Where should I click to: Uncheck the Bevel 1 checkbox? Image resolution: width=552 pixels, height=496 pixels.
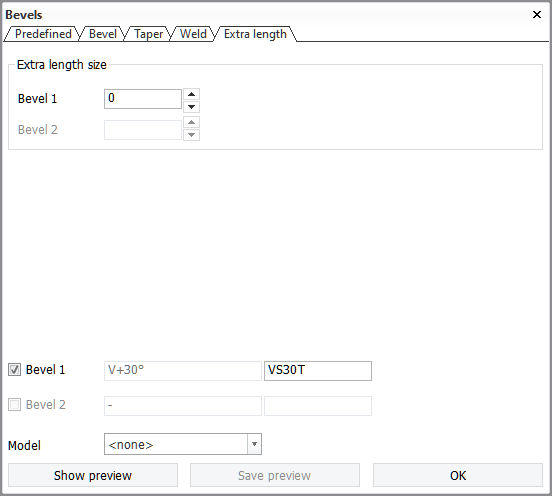14,370
